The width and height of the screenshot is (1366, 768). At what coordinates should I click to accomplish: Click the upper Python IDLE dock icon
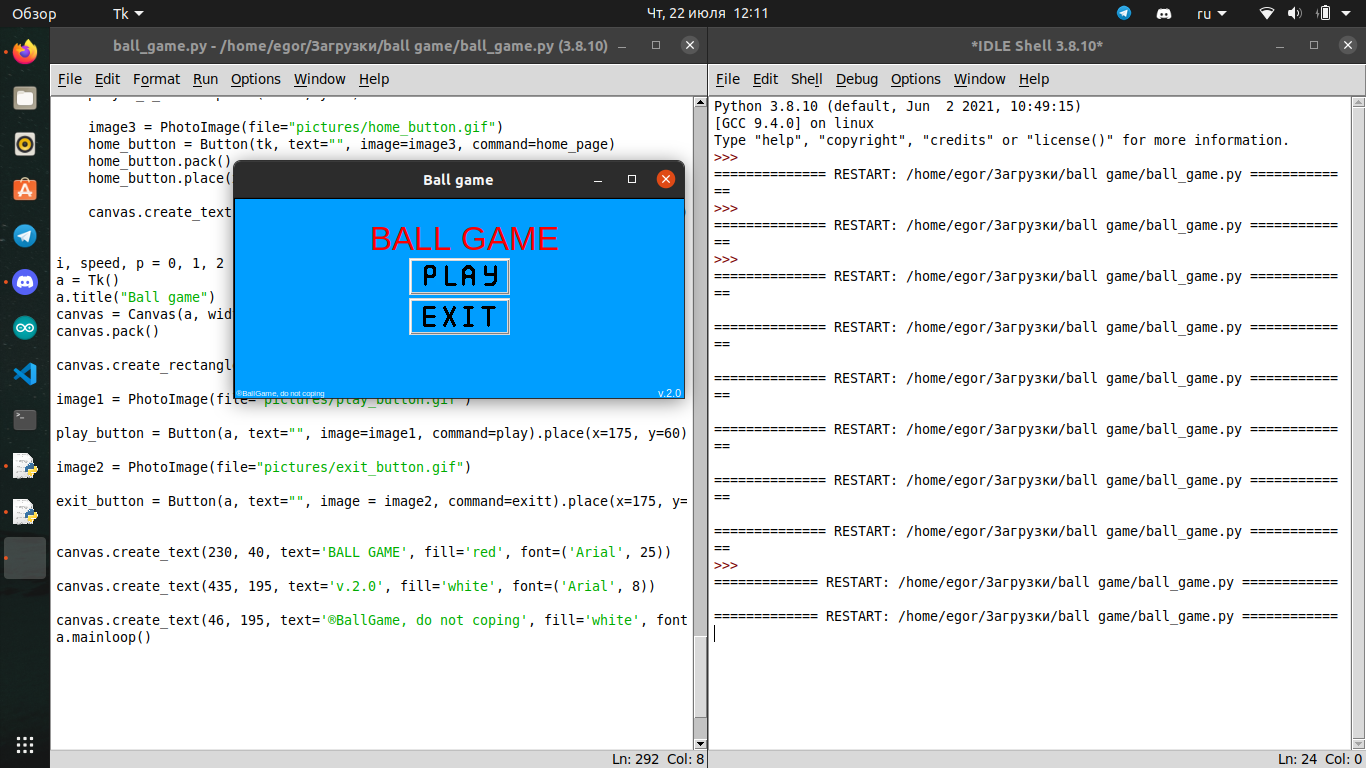(25, 466)
